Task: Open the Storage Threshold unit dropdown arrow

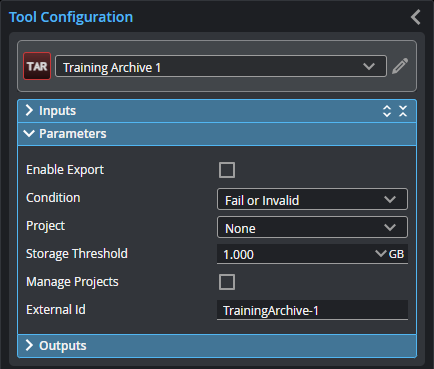Action: coord(380,254)
